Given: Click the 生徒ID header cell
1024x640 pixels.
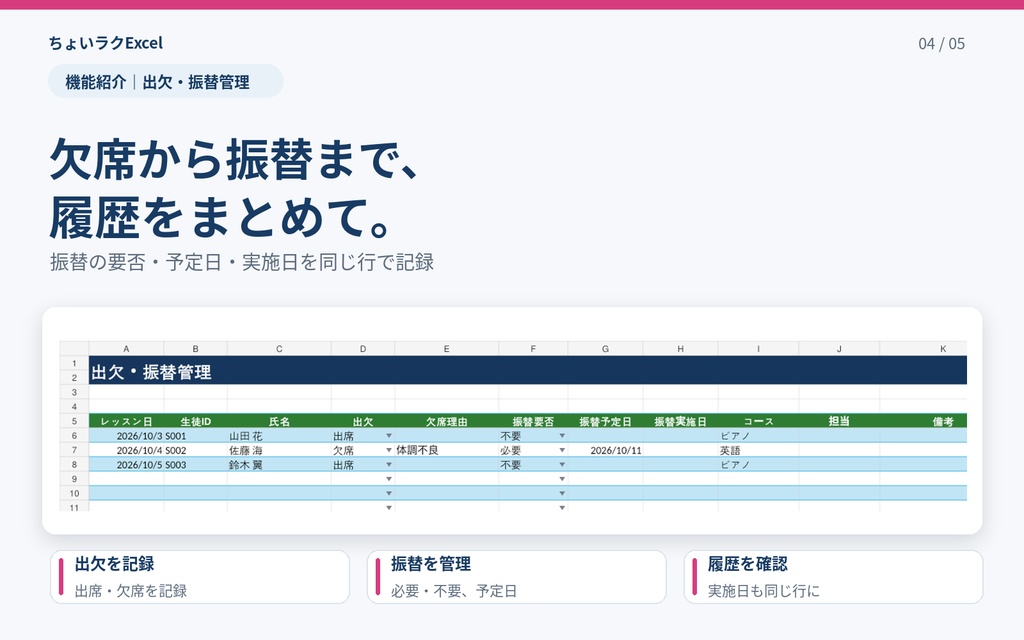Looking at the screenshot, I should (195, 421).
